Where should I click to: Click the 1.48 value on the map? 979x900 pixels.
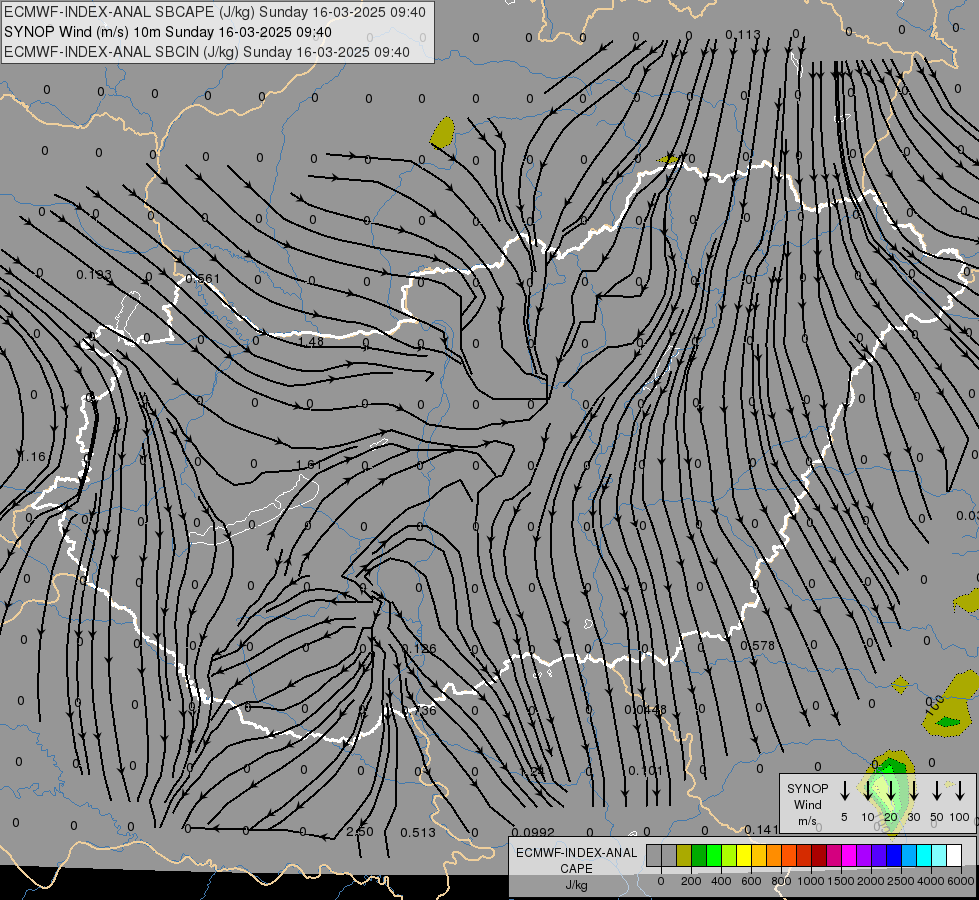pos(311,342)
